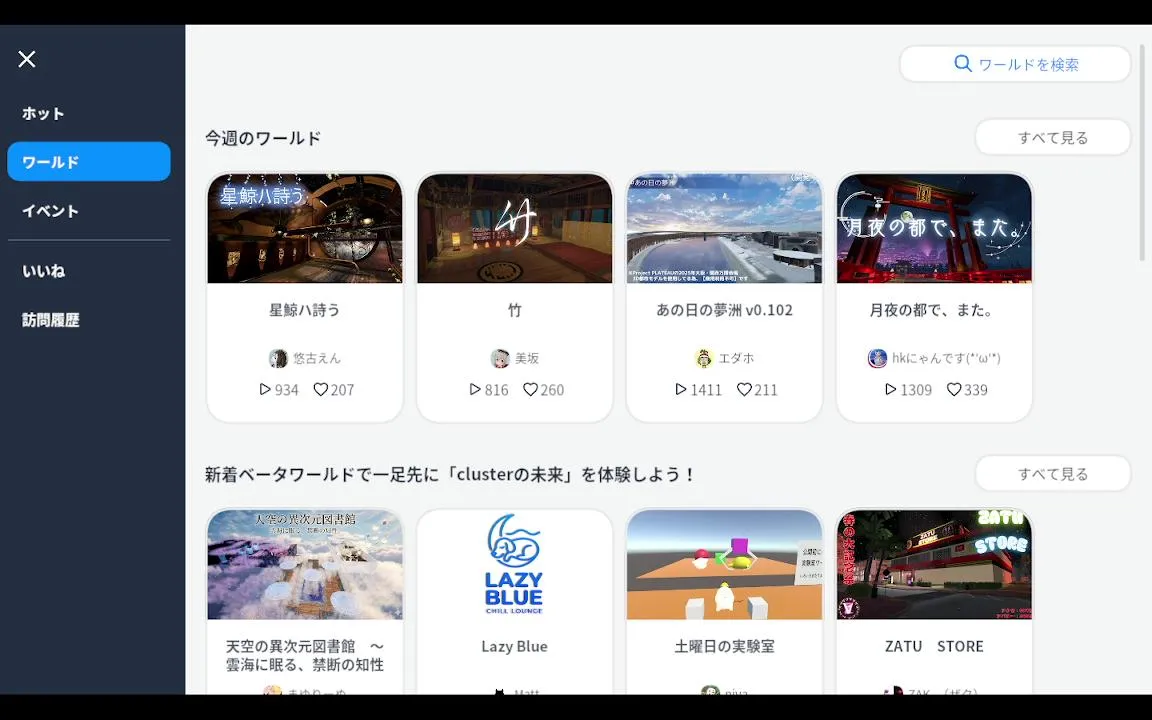The height and width of the screenshot is (720, 1152).
Task: Click the like count 260
Action: coord(552,390)
